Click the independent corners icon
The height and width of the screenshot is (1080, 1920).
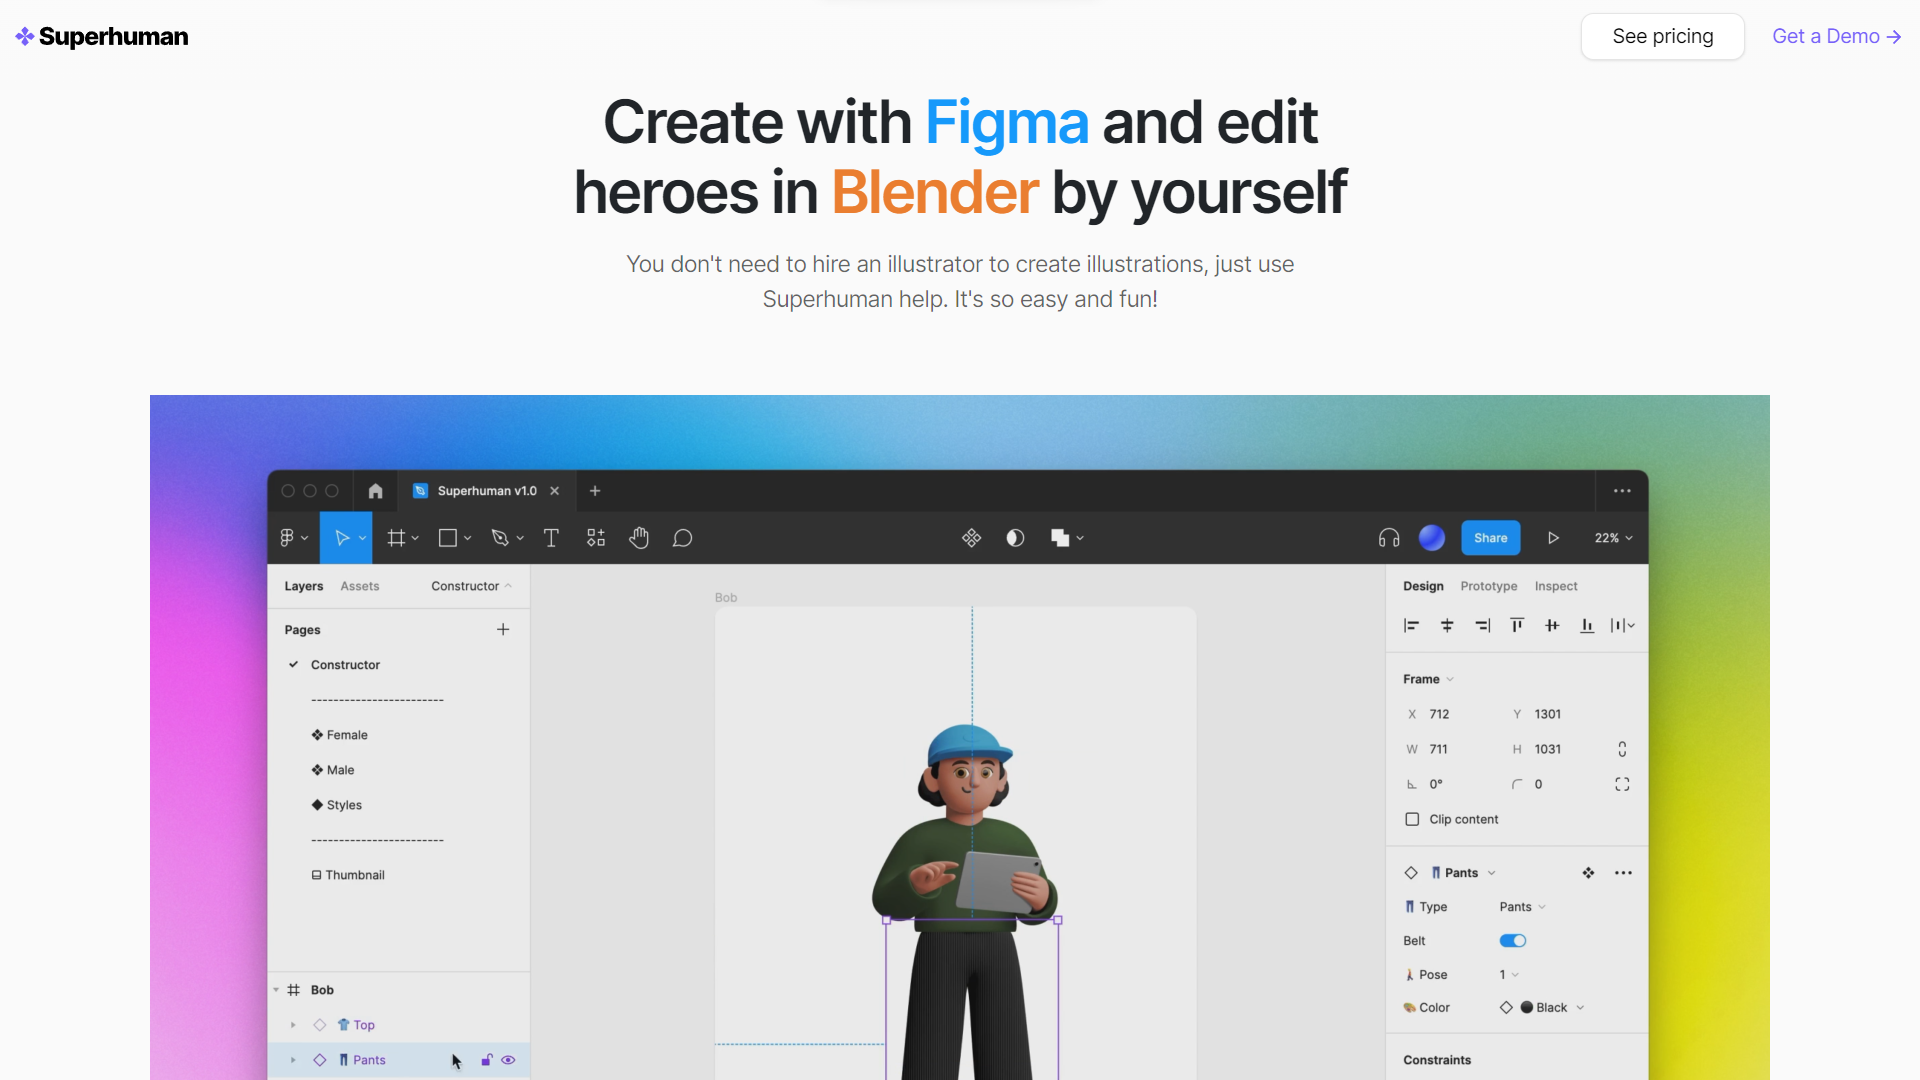(x=1622, y=784)
